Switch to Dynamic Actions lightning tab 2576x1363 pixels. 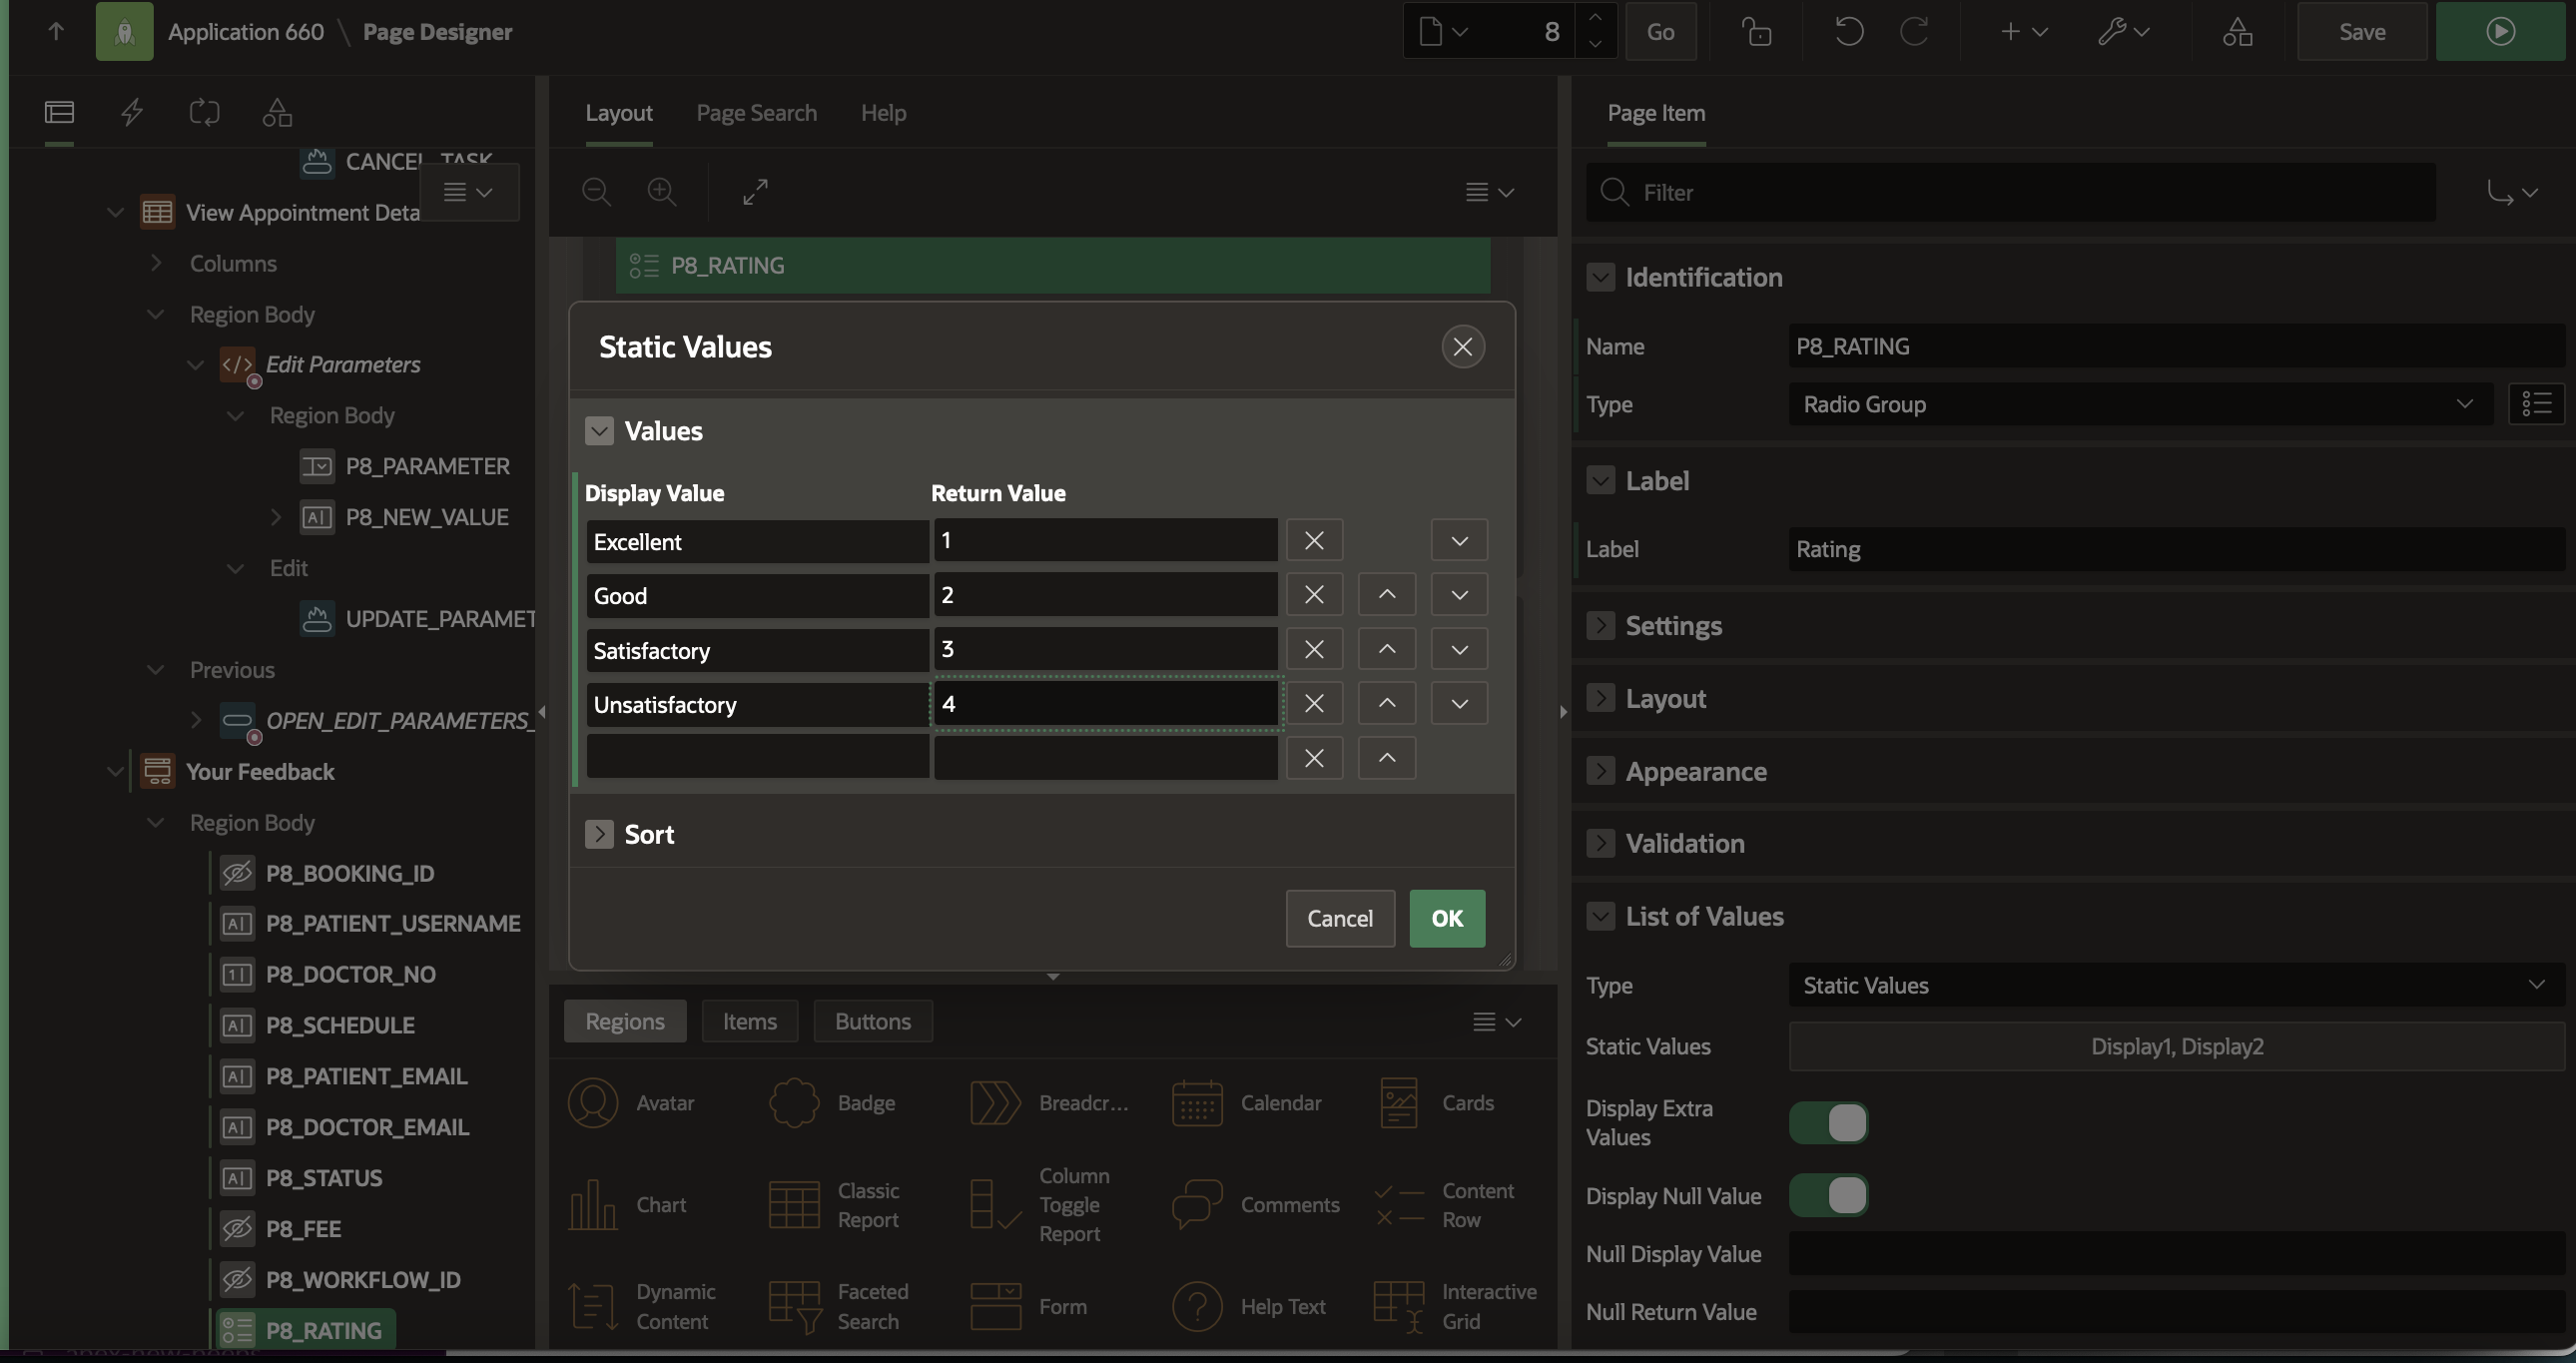(132, 112)
